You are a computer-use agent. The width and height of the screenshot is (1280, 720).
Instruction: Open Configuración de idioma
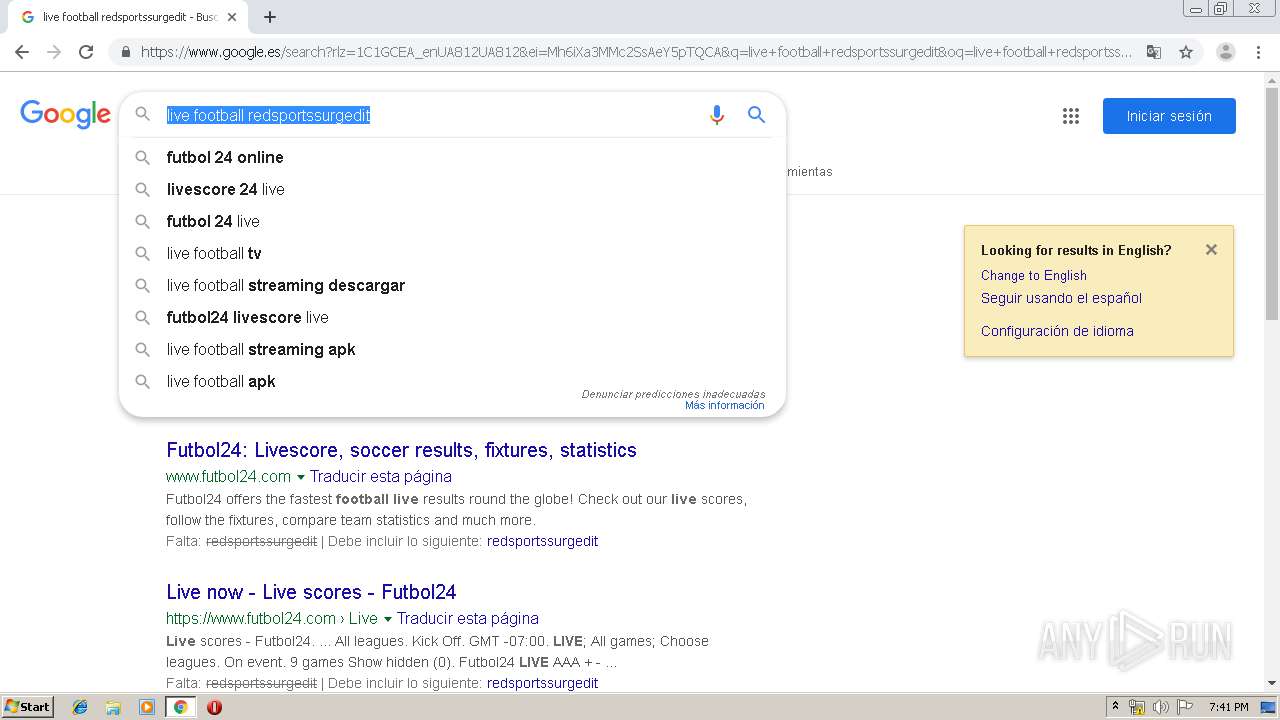pos(1057,331)
